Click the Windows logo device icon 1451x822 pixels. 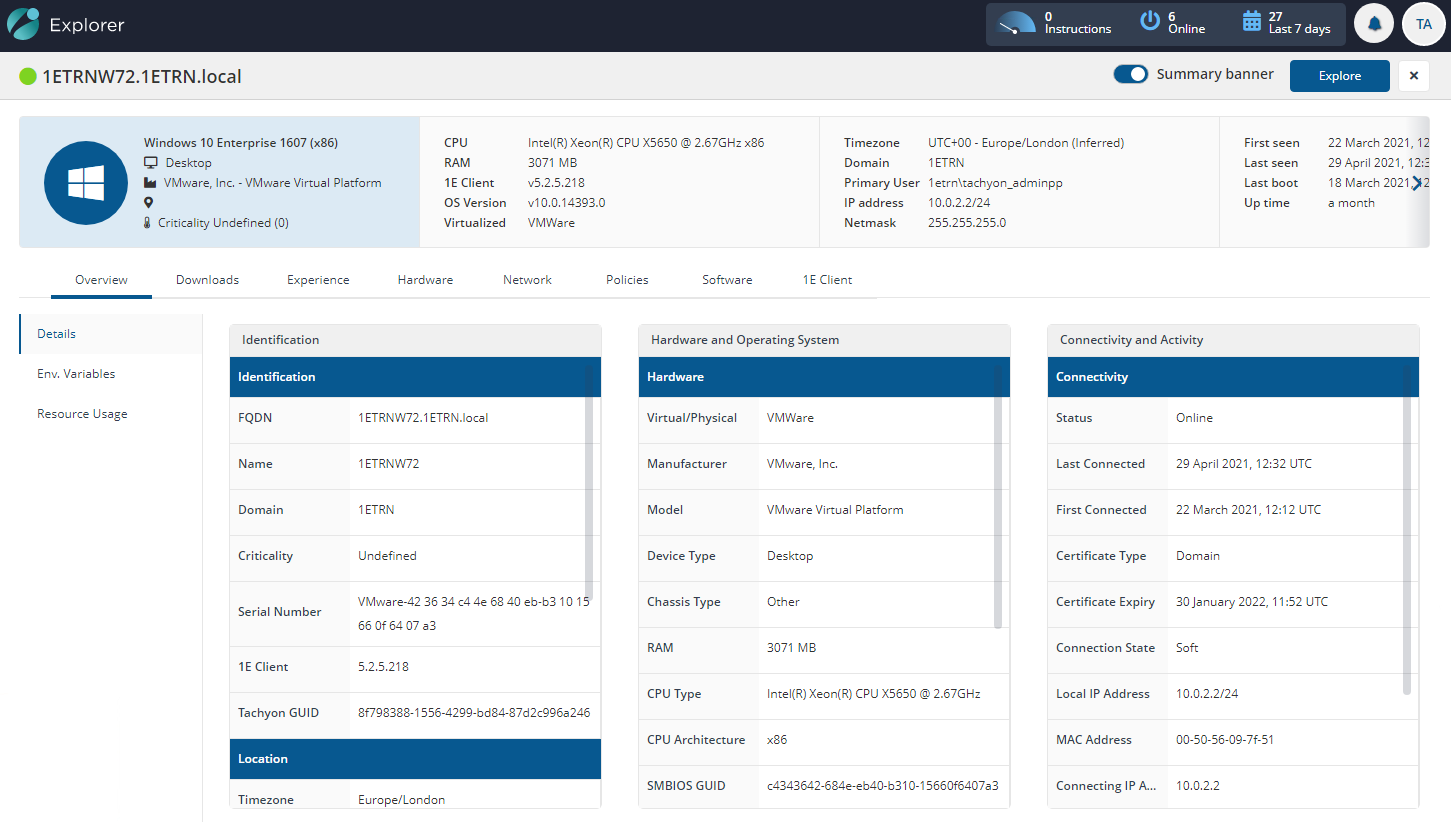point(85,182)
